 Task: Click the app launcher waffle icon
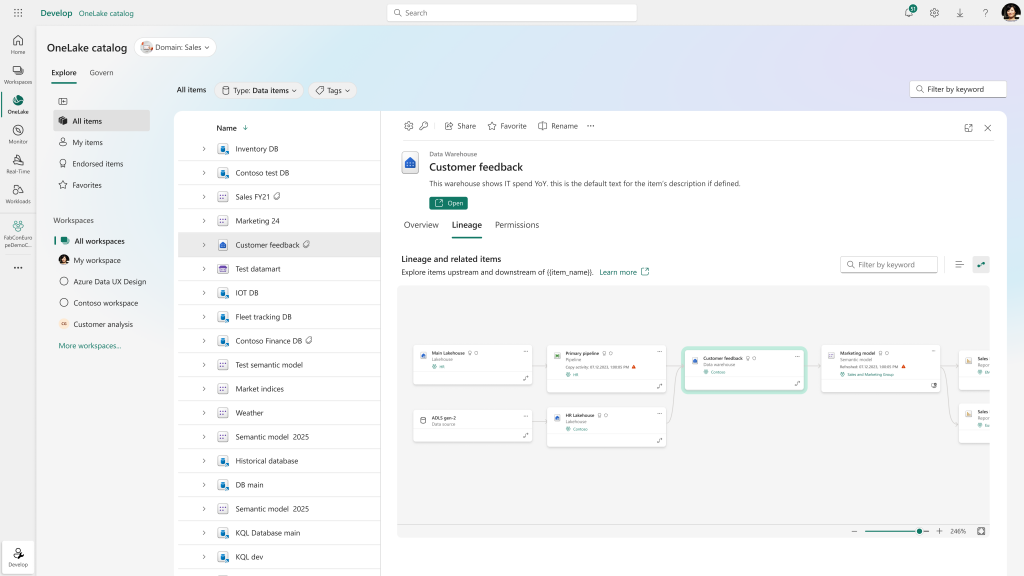click(18, 13)
